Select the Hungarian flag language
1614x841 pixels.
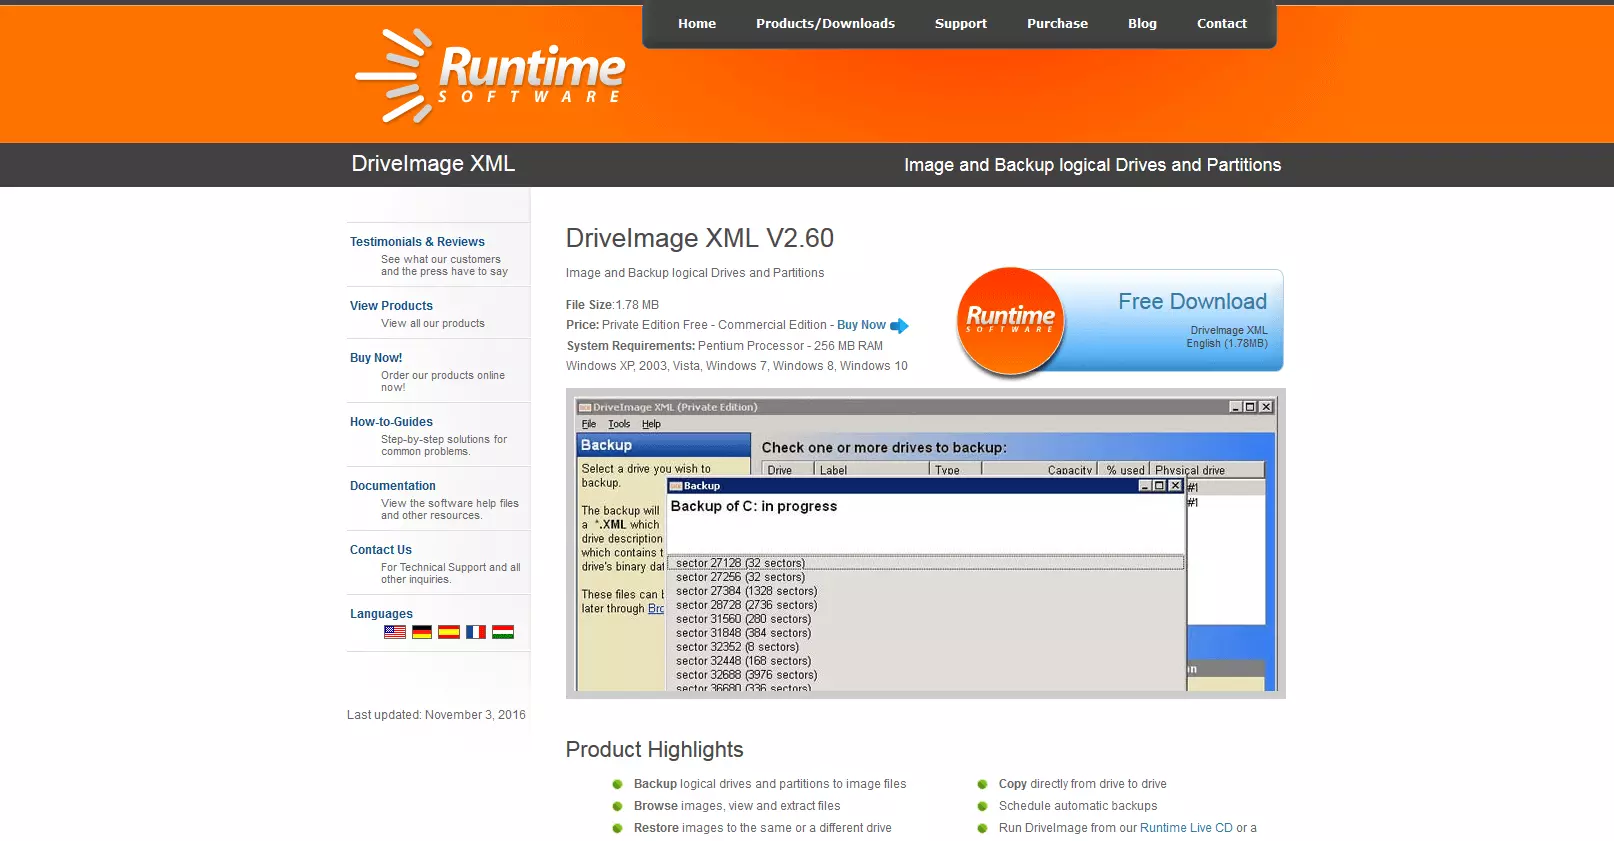[503, 632]
